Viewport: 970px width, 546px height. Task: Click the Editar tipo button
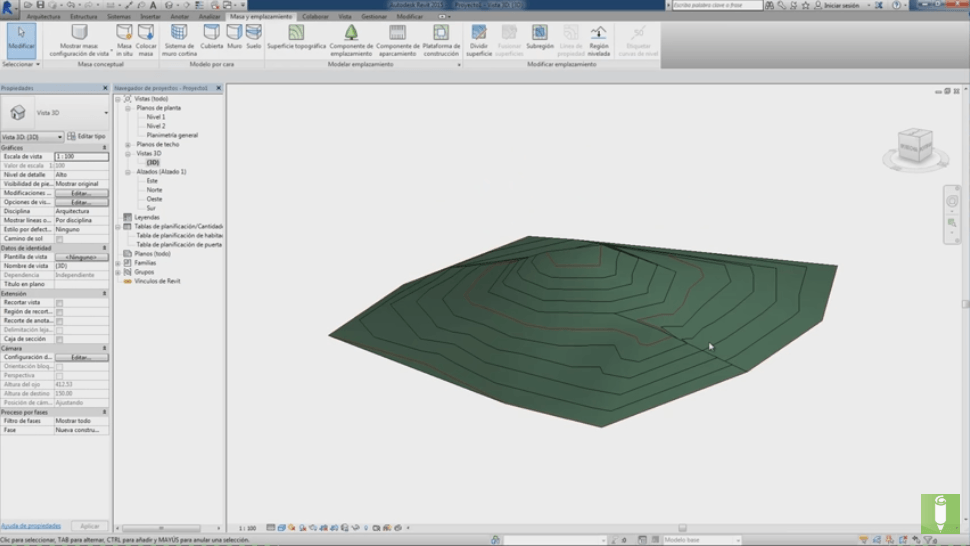click(x=87, y=136)
